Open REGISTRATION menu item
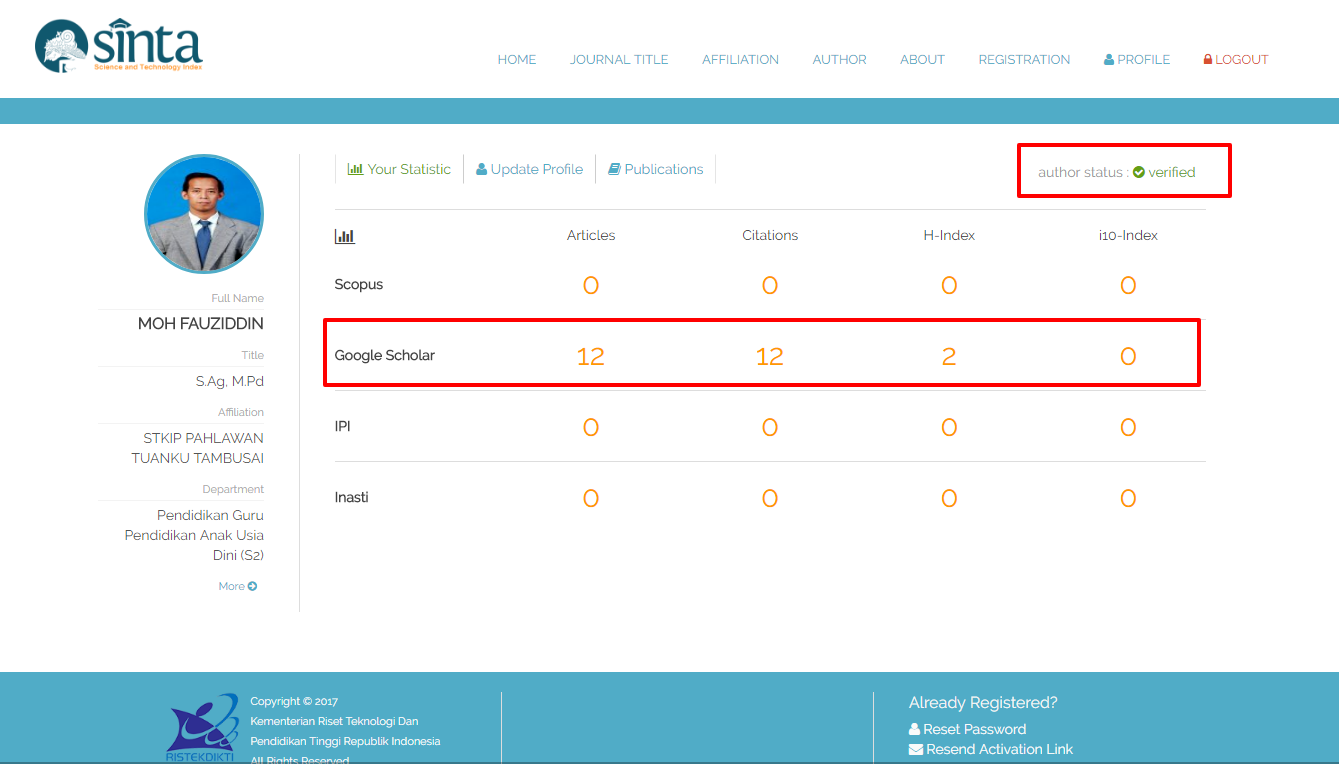Screen dimensions: 1339x764 [1024, 60]
